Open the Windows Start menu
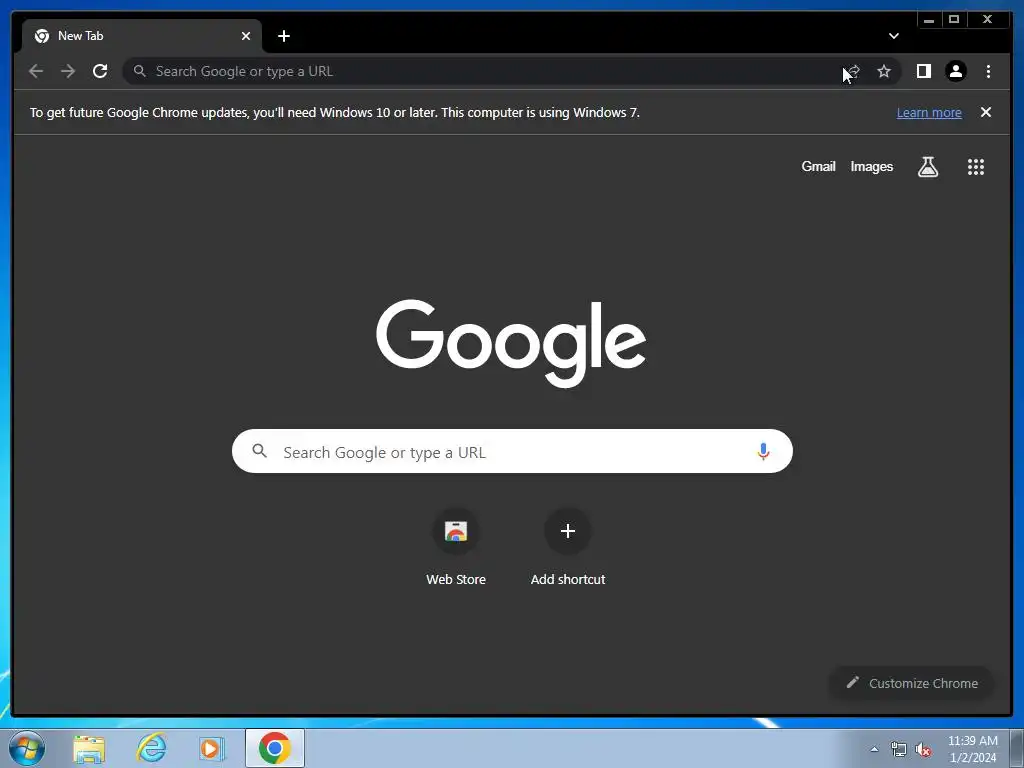This screenshot has height=768, width=1024. coord(27,748)
